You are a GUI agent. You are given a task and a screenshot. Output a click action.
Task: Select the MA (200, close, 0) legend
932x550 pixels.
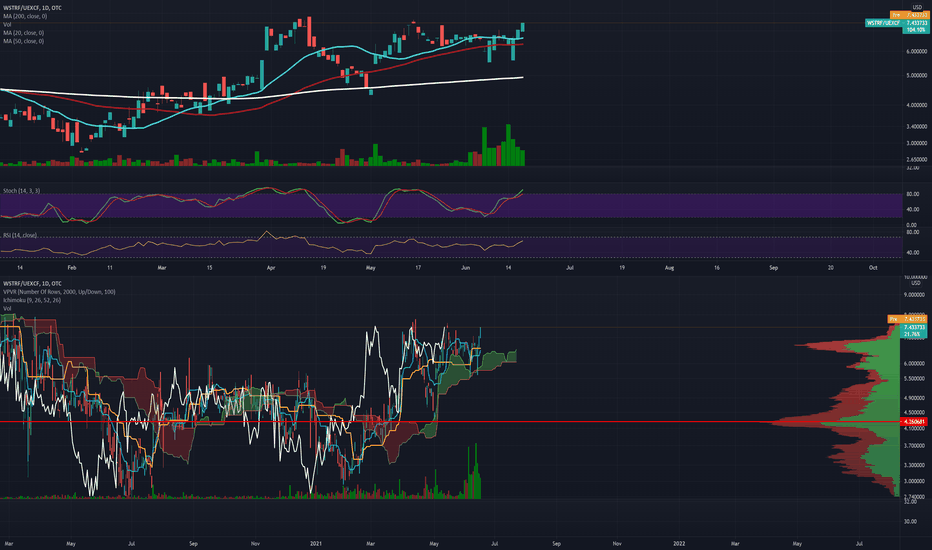[25, 16]
